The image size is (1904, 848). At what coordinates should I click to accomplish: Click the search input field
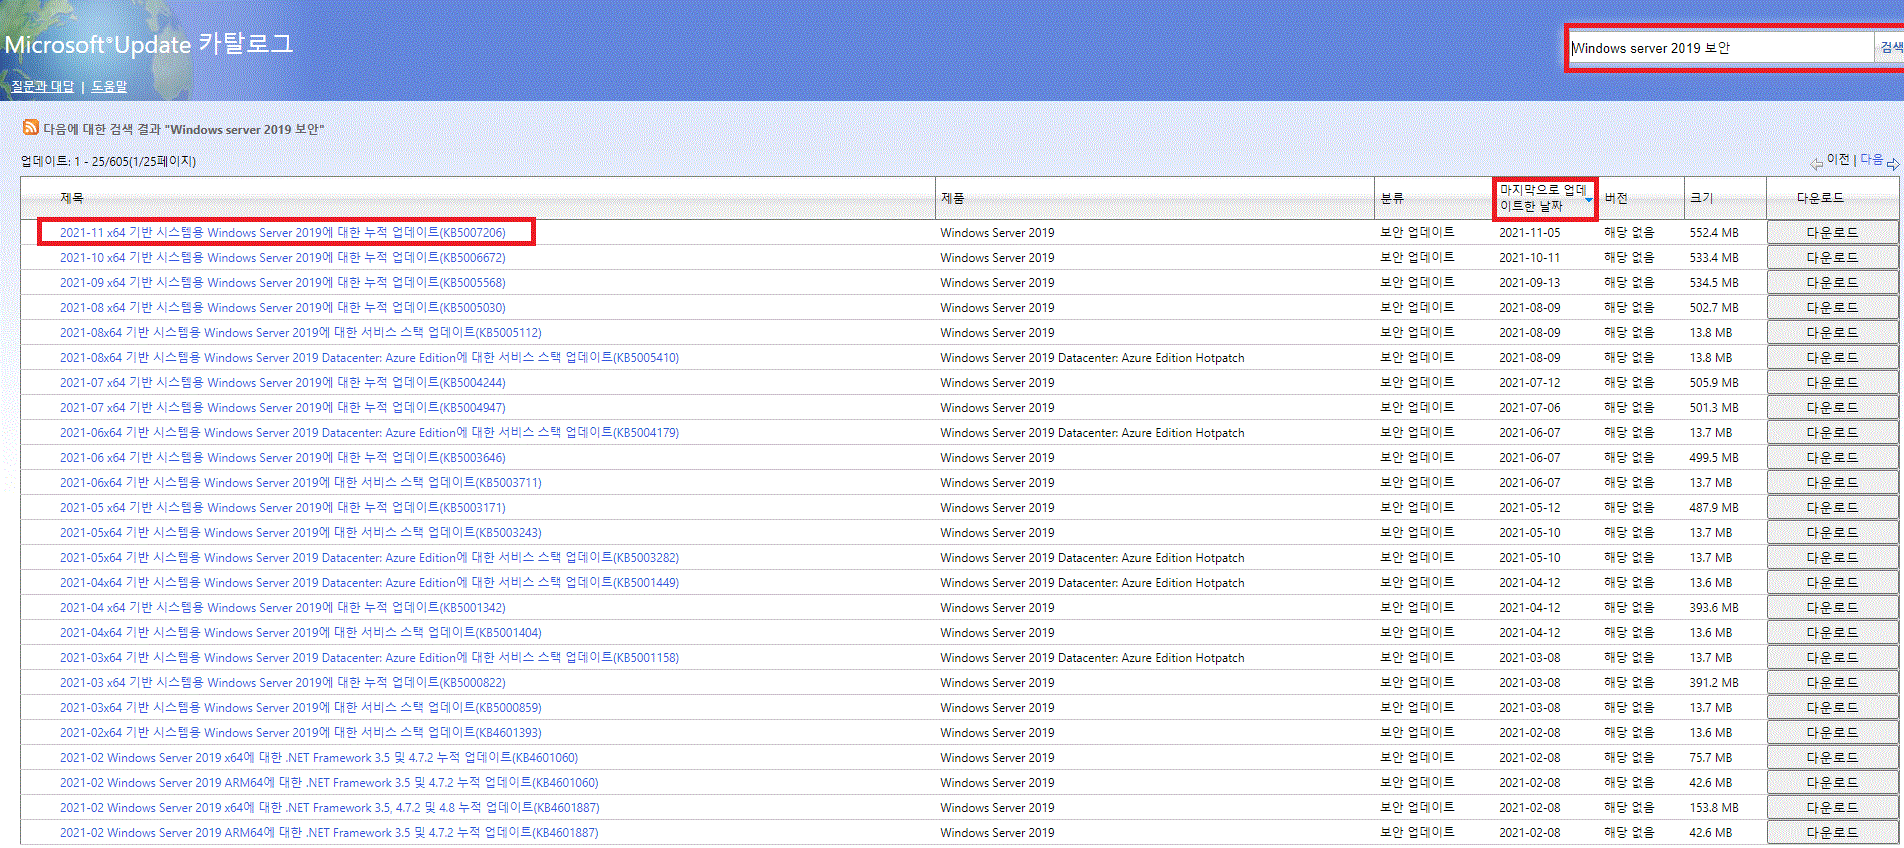[1721, 48]
